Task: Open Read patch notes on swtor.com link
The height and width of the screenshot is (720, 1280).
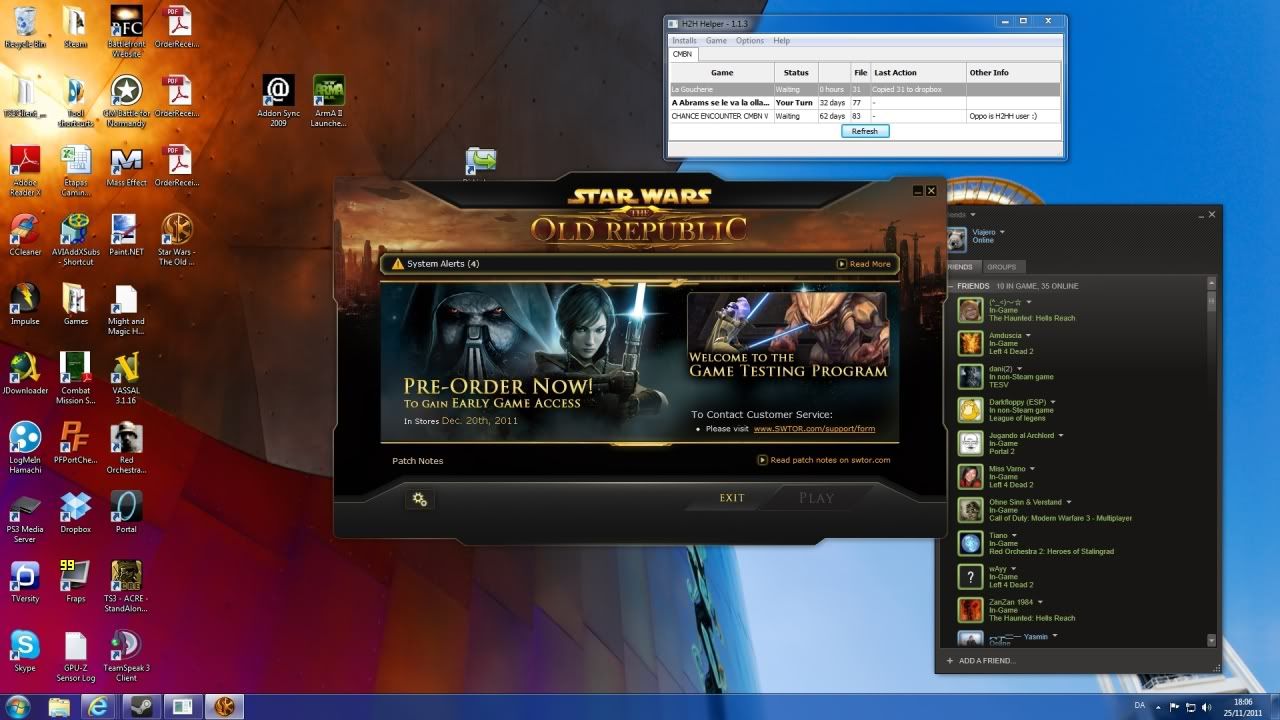Action: [823, 460]
